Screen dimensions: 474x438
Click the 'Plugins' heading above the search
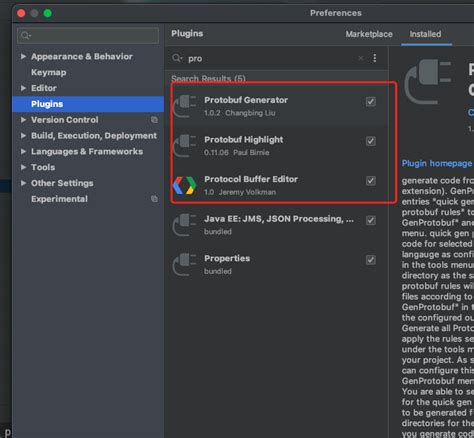tap(187, 34)
